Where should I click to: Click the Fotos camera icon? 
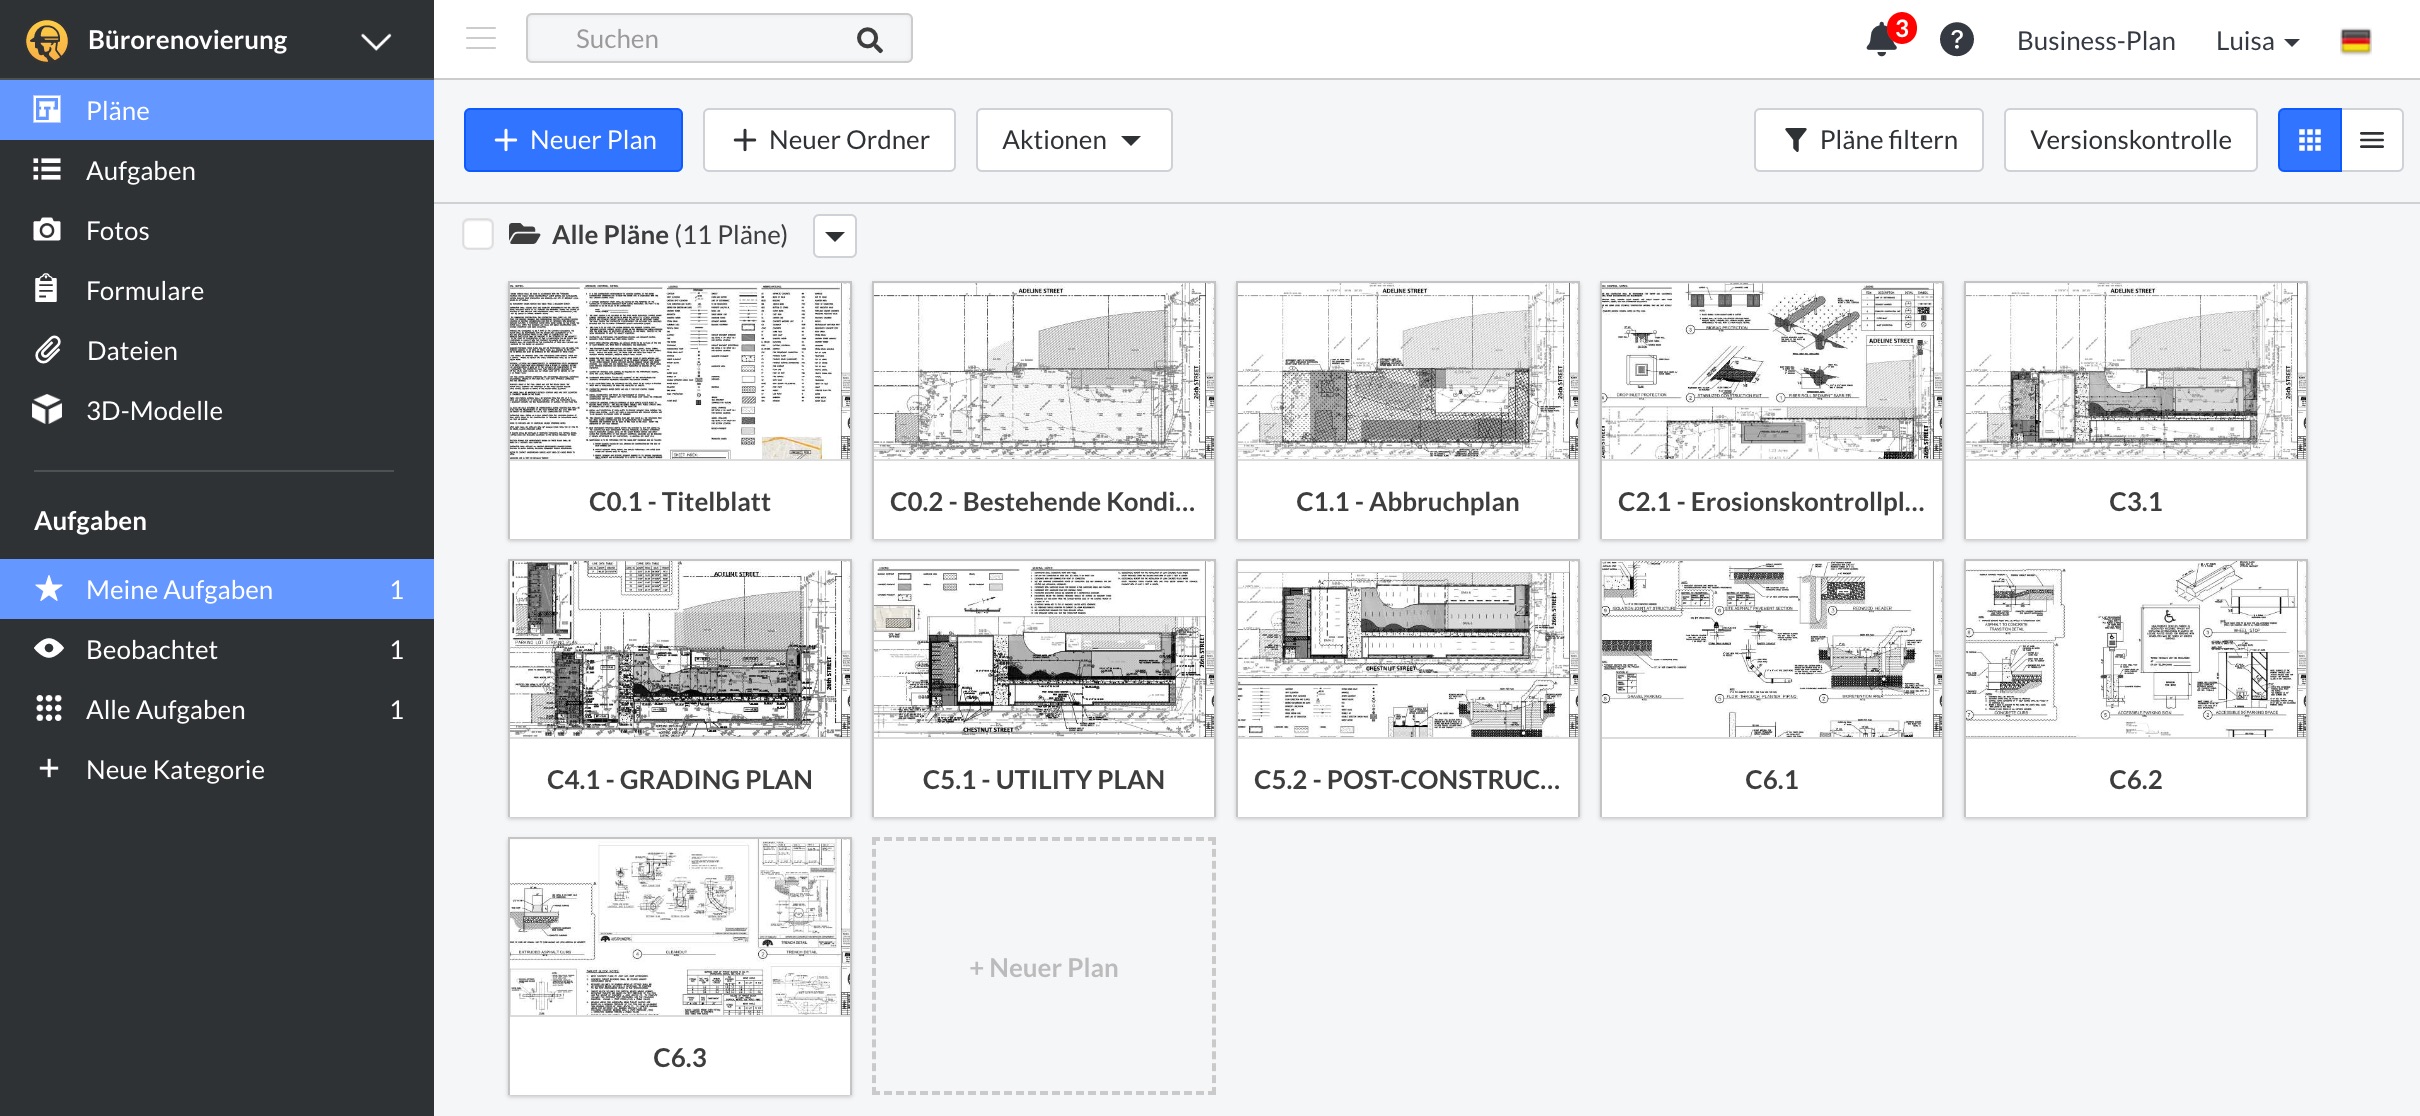47,230
